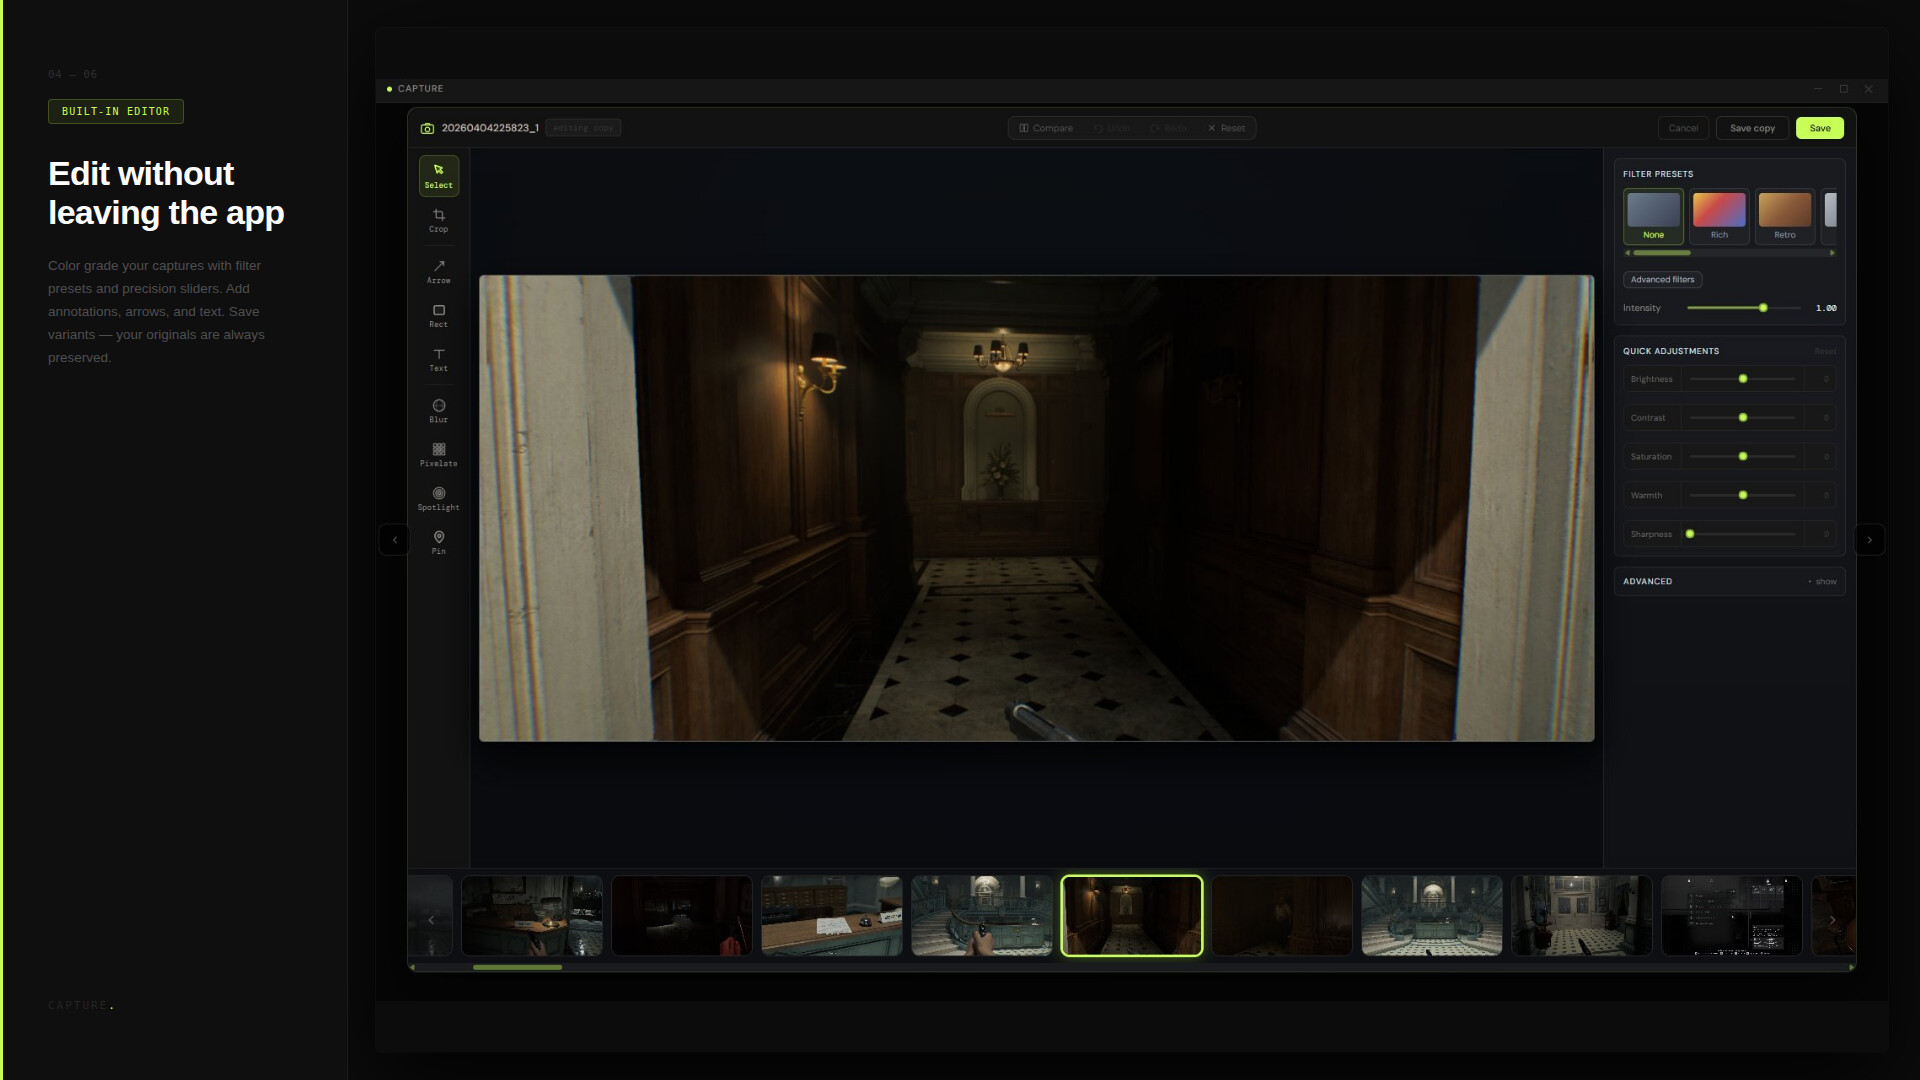Image resolution: width=1920 pixels, height=1080 pixels.
Task: Choose the Arrow annotation tool
Action: point(438,271)
